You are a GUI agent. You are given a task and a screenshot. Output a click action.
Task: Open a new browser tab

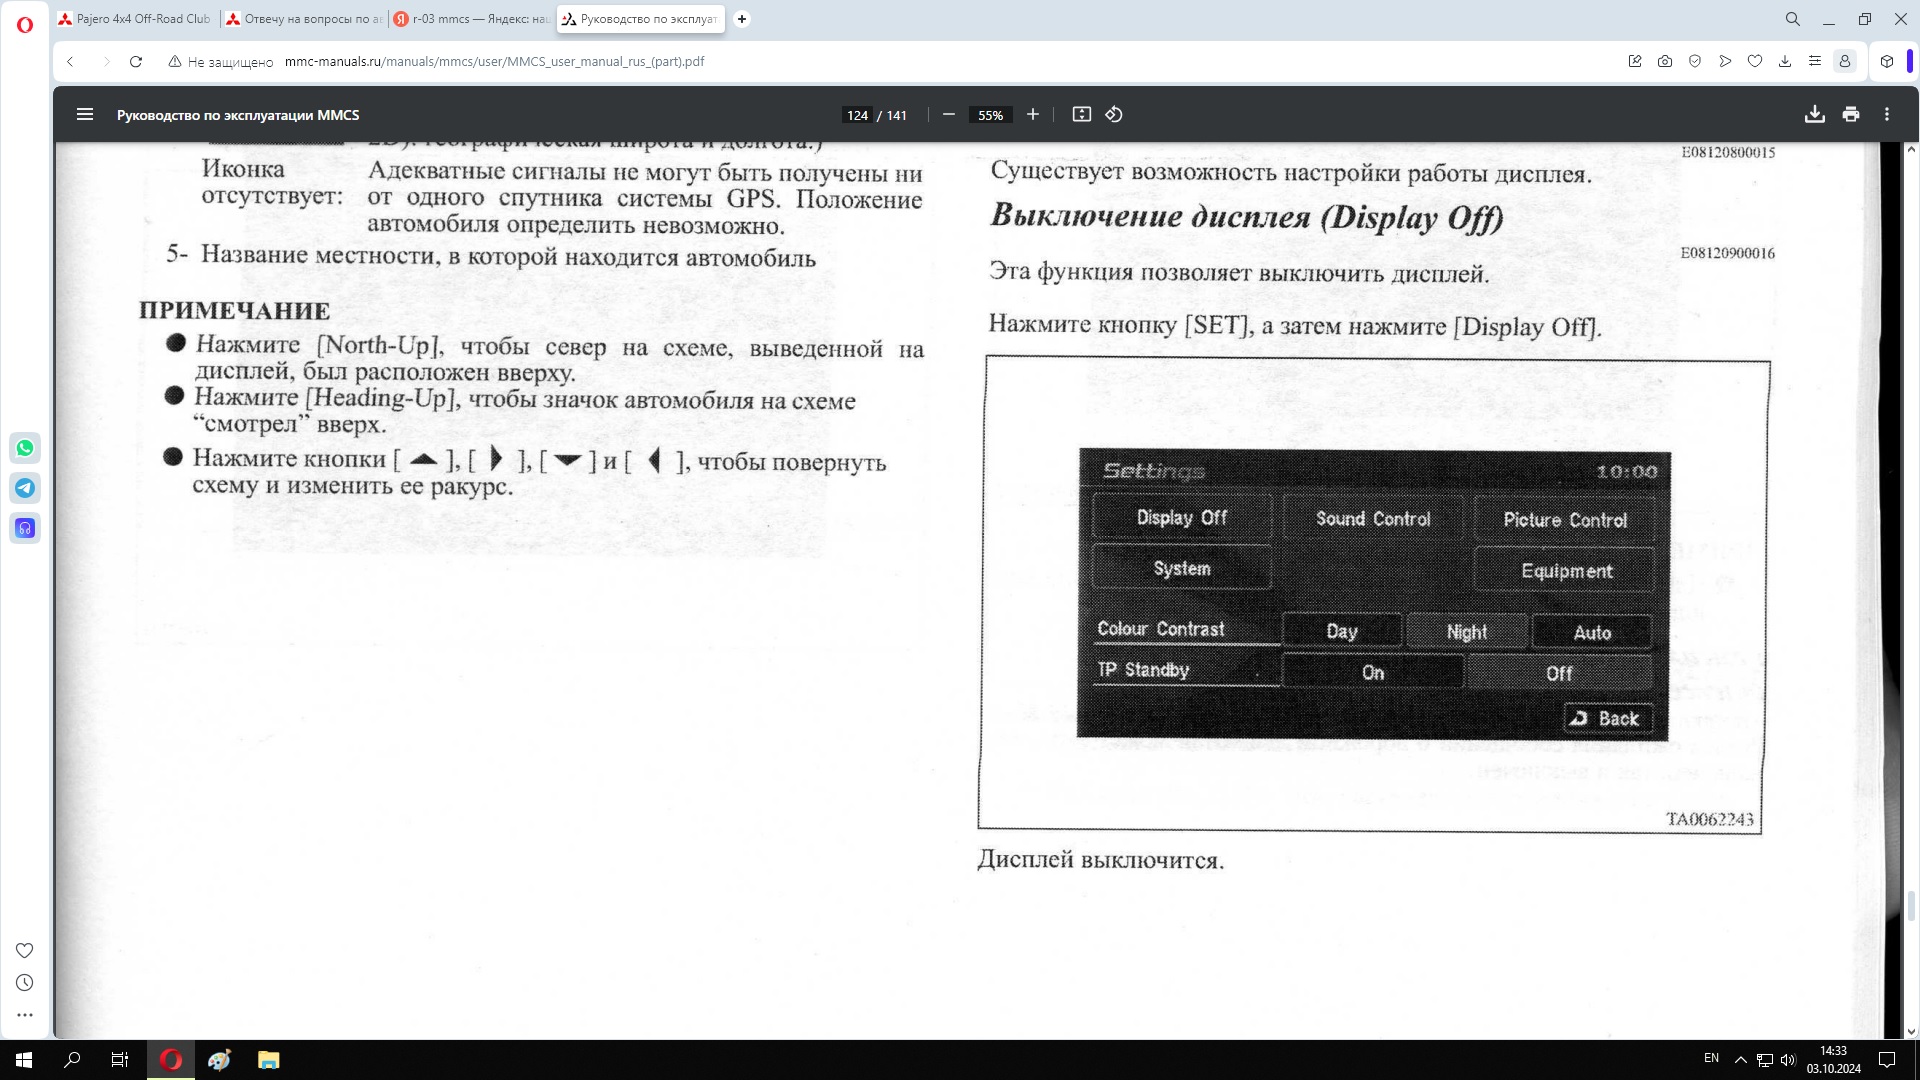coord(742,19)
